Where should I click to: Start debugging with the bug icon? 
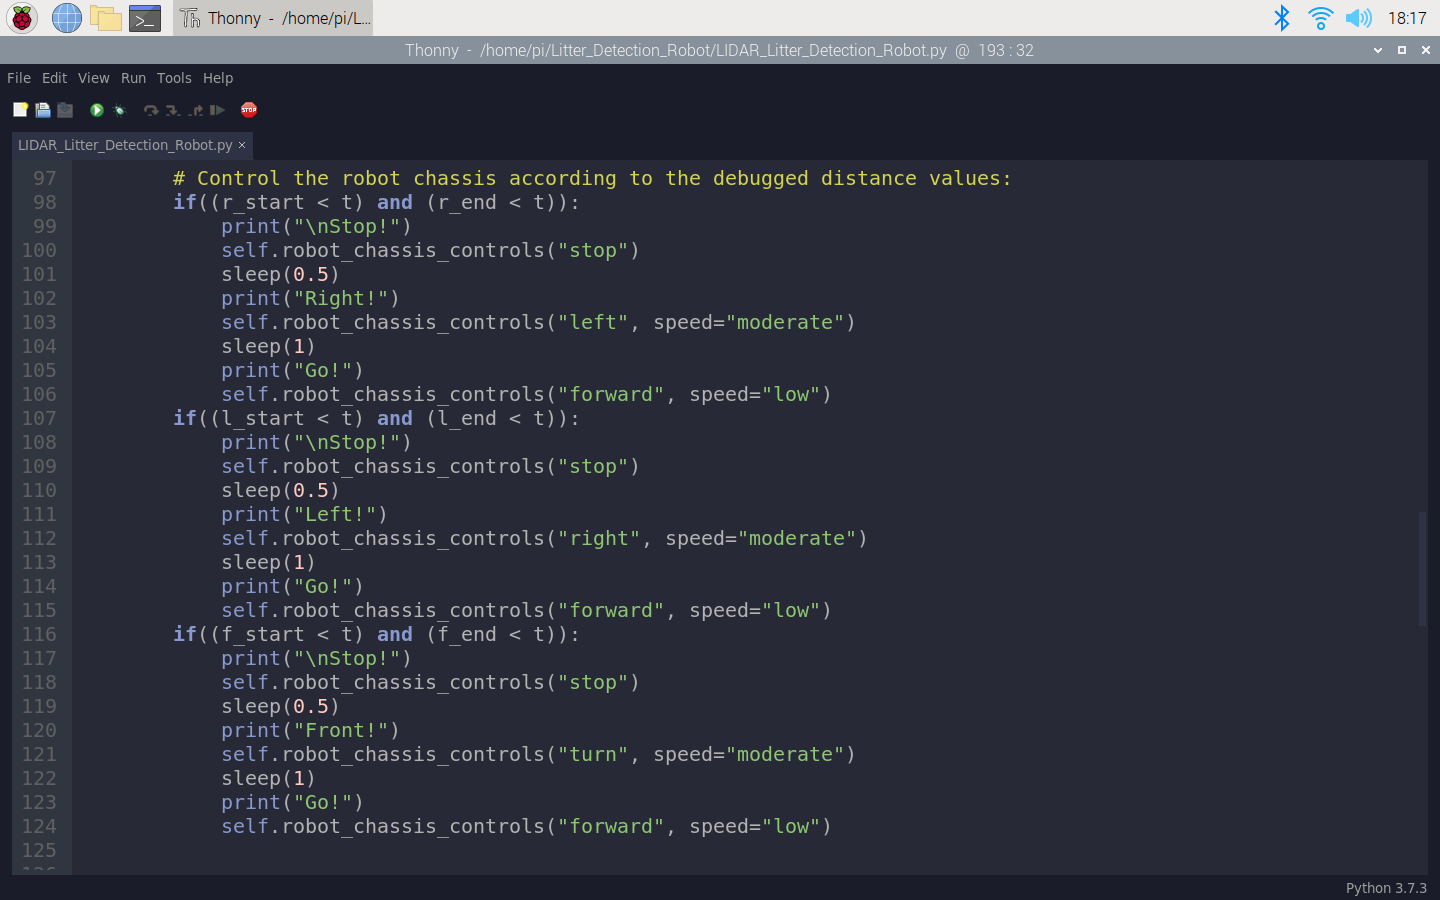120,110
